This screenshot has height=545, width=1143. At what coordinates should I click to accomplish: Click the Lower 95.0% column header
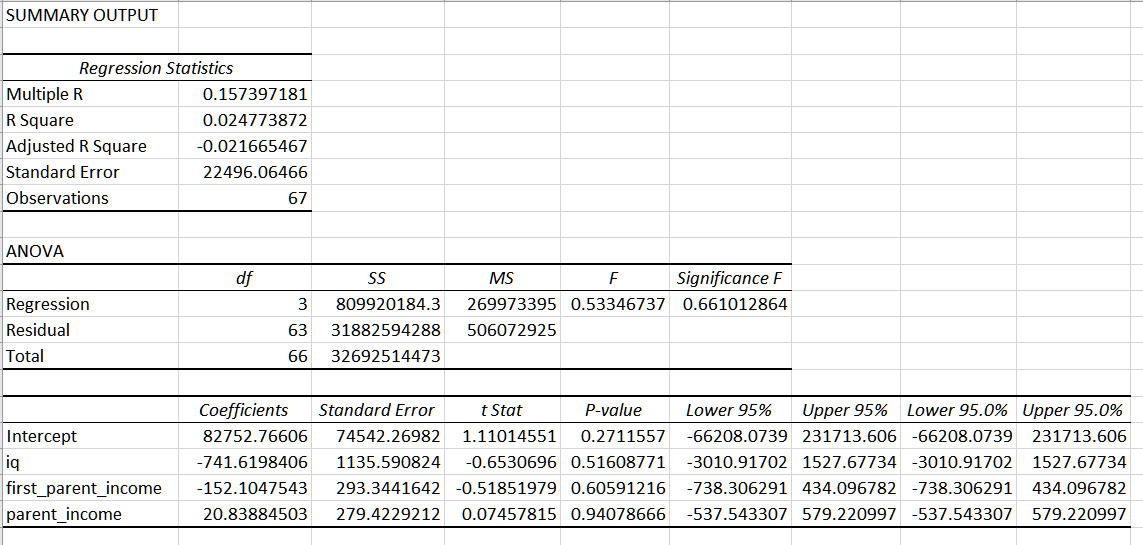coord(958,410)
